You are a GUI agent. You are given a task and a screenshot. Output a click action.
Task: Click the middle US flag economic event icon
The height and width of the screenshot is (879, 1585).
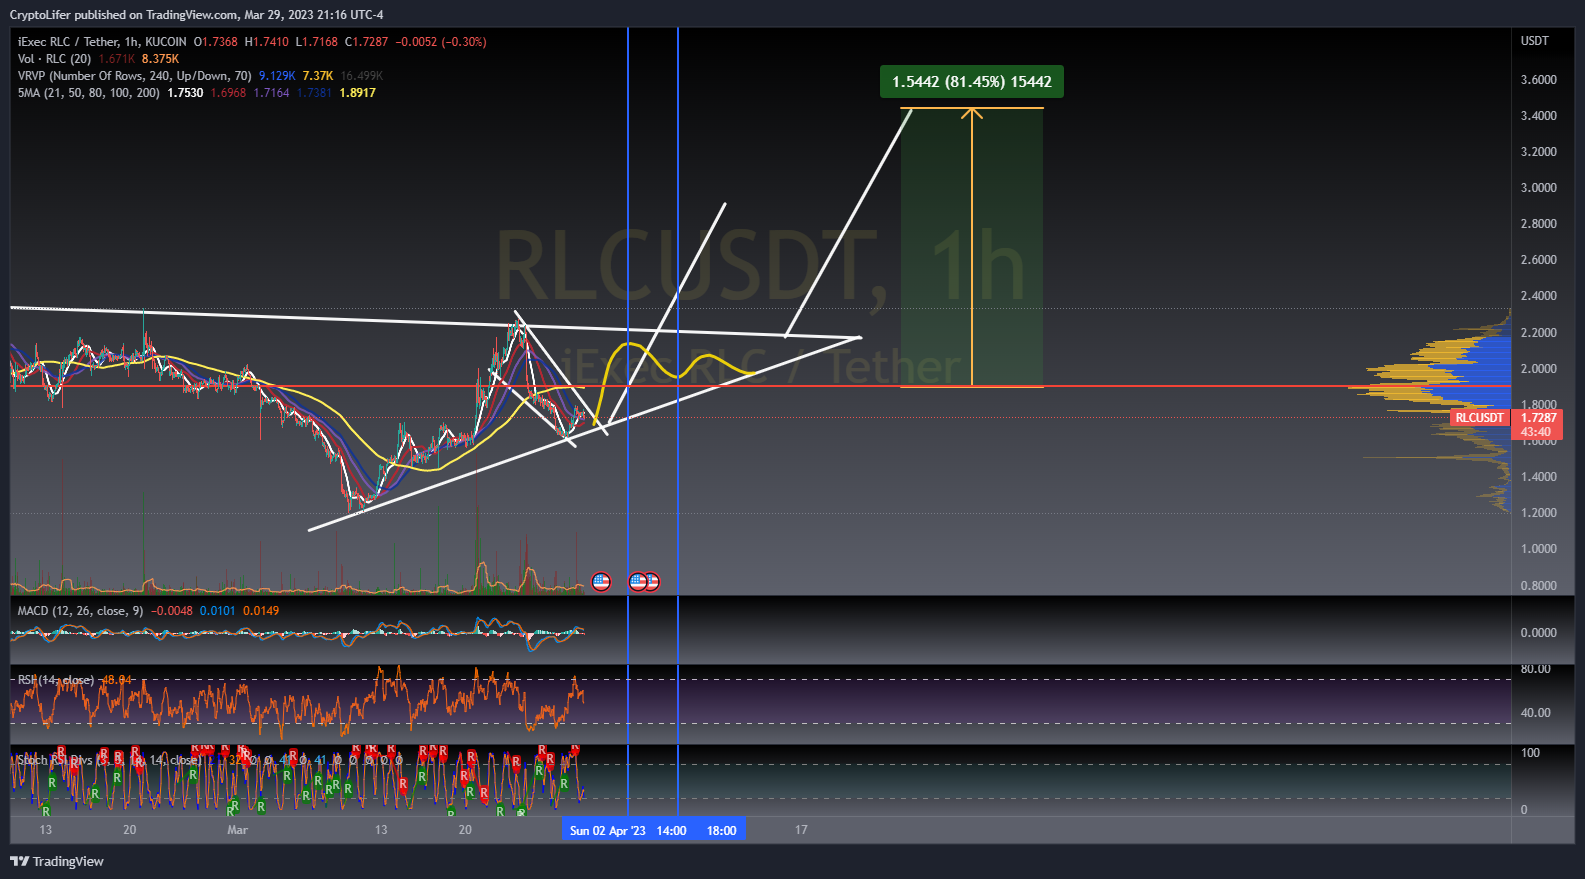[637, 581]
